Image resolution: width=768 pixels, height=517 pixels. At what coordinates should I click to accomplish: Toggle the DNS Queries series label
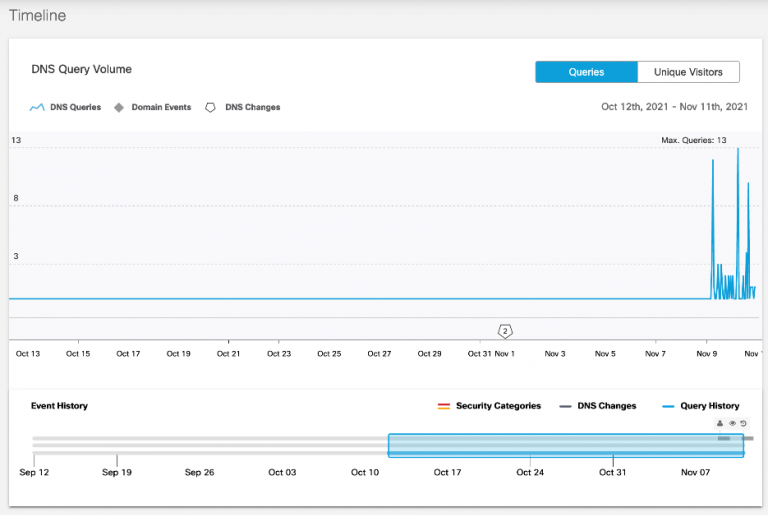pos(75,107)
